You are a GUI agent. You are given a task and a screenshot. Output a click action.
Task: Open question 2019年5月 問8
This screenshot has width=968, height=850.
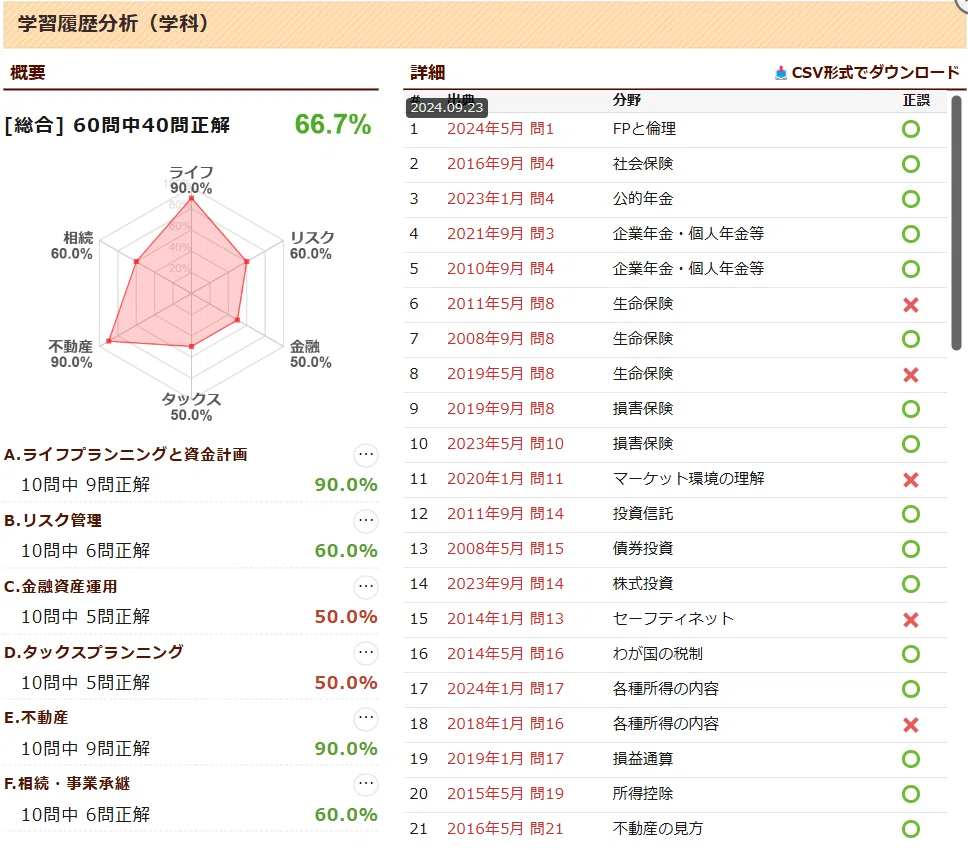(x=501, y=374)
